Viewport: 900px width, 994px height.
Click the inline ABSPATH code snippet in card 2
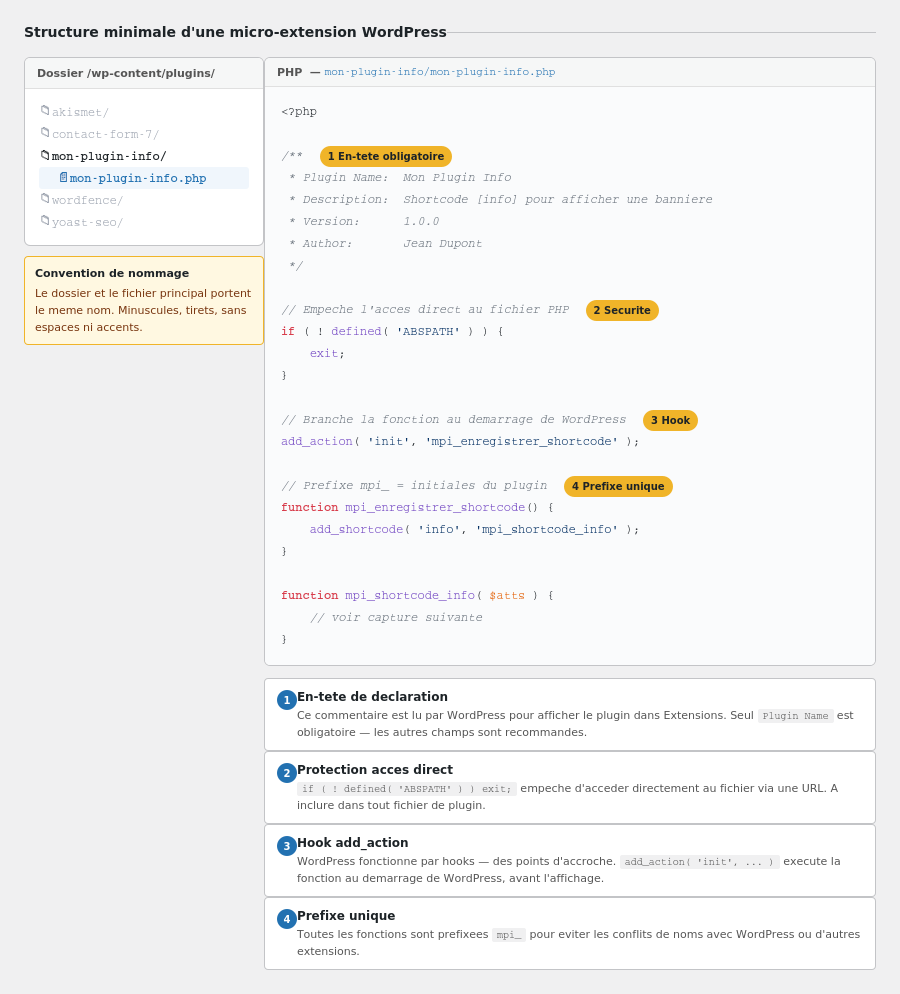click(x=407, y=789)
